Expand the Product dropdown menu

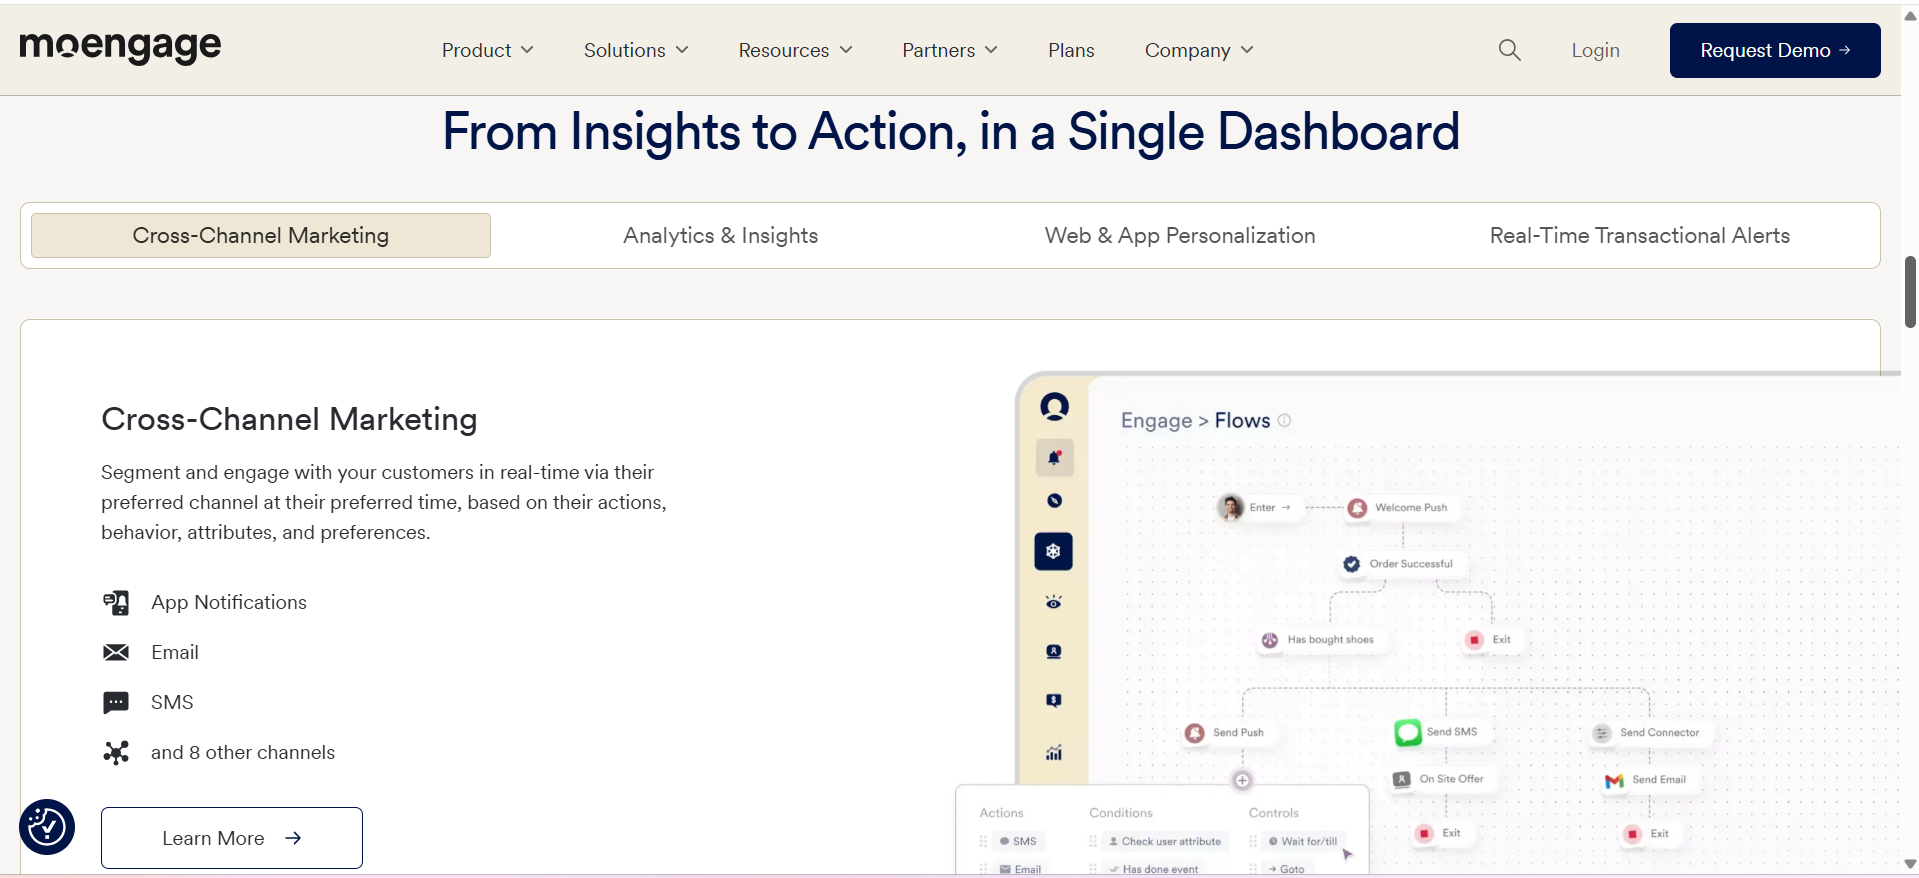[x=487, y=50]
